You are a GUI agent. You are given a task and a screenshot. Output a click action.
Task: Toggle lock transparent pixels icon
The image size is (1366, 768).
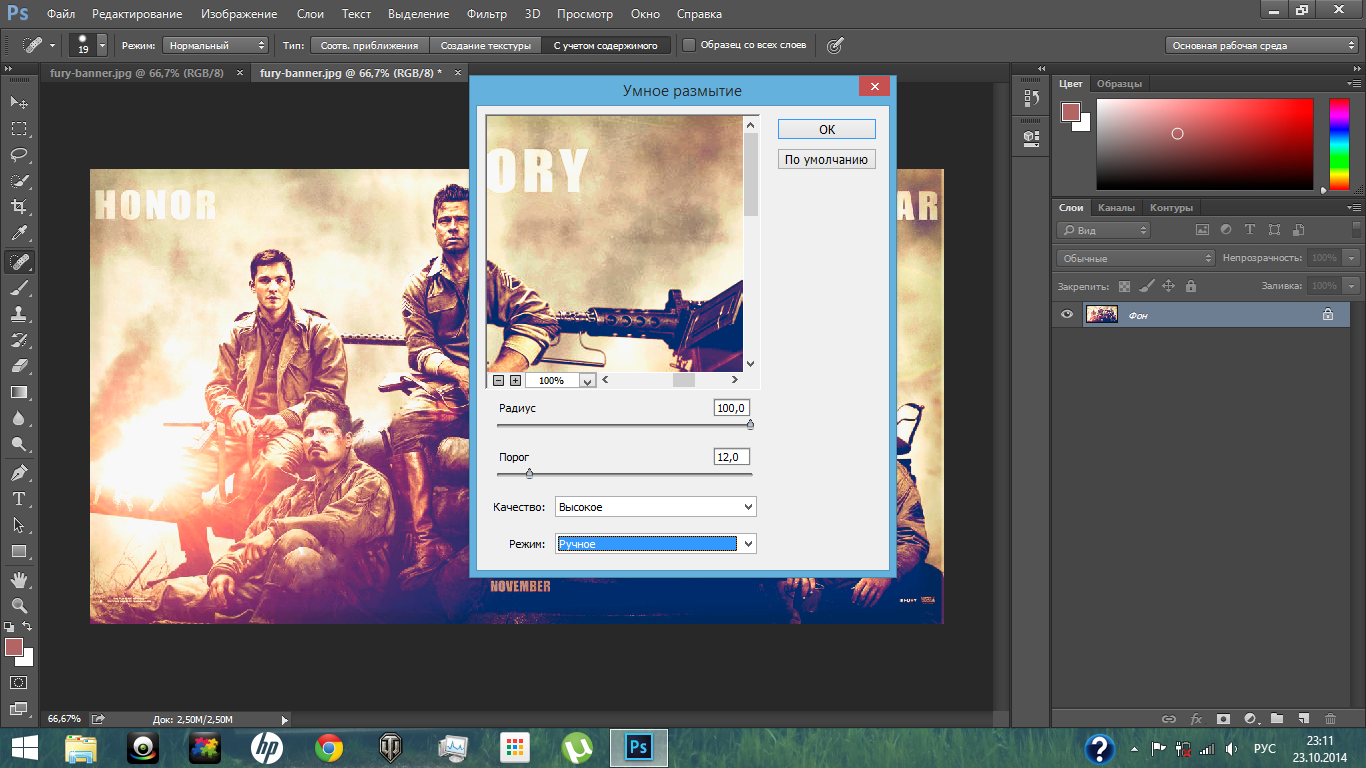(1124, 286)
